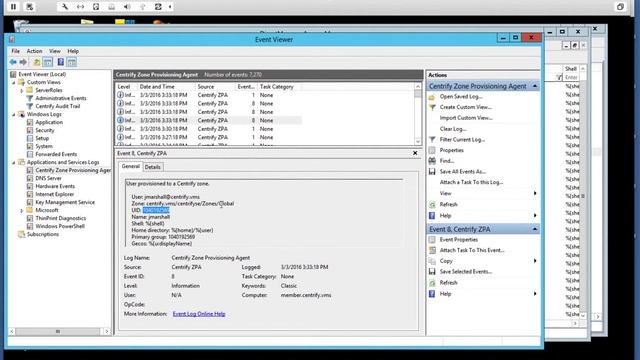Pause the VM with the pause icon
The height and width of the screenshot is (360, 640).
[13, 7]
